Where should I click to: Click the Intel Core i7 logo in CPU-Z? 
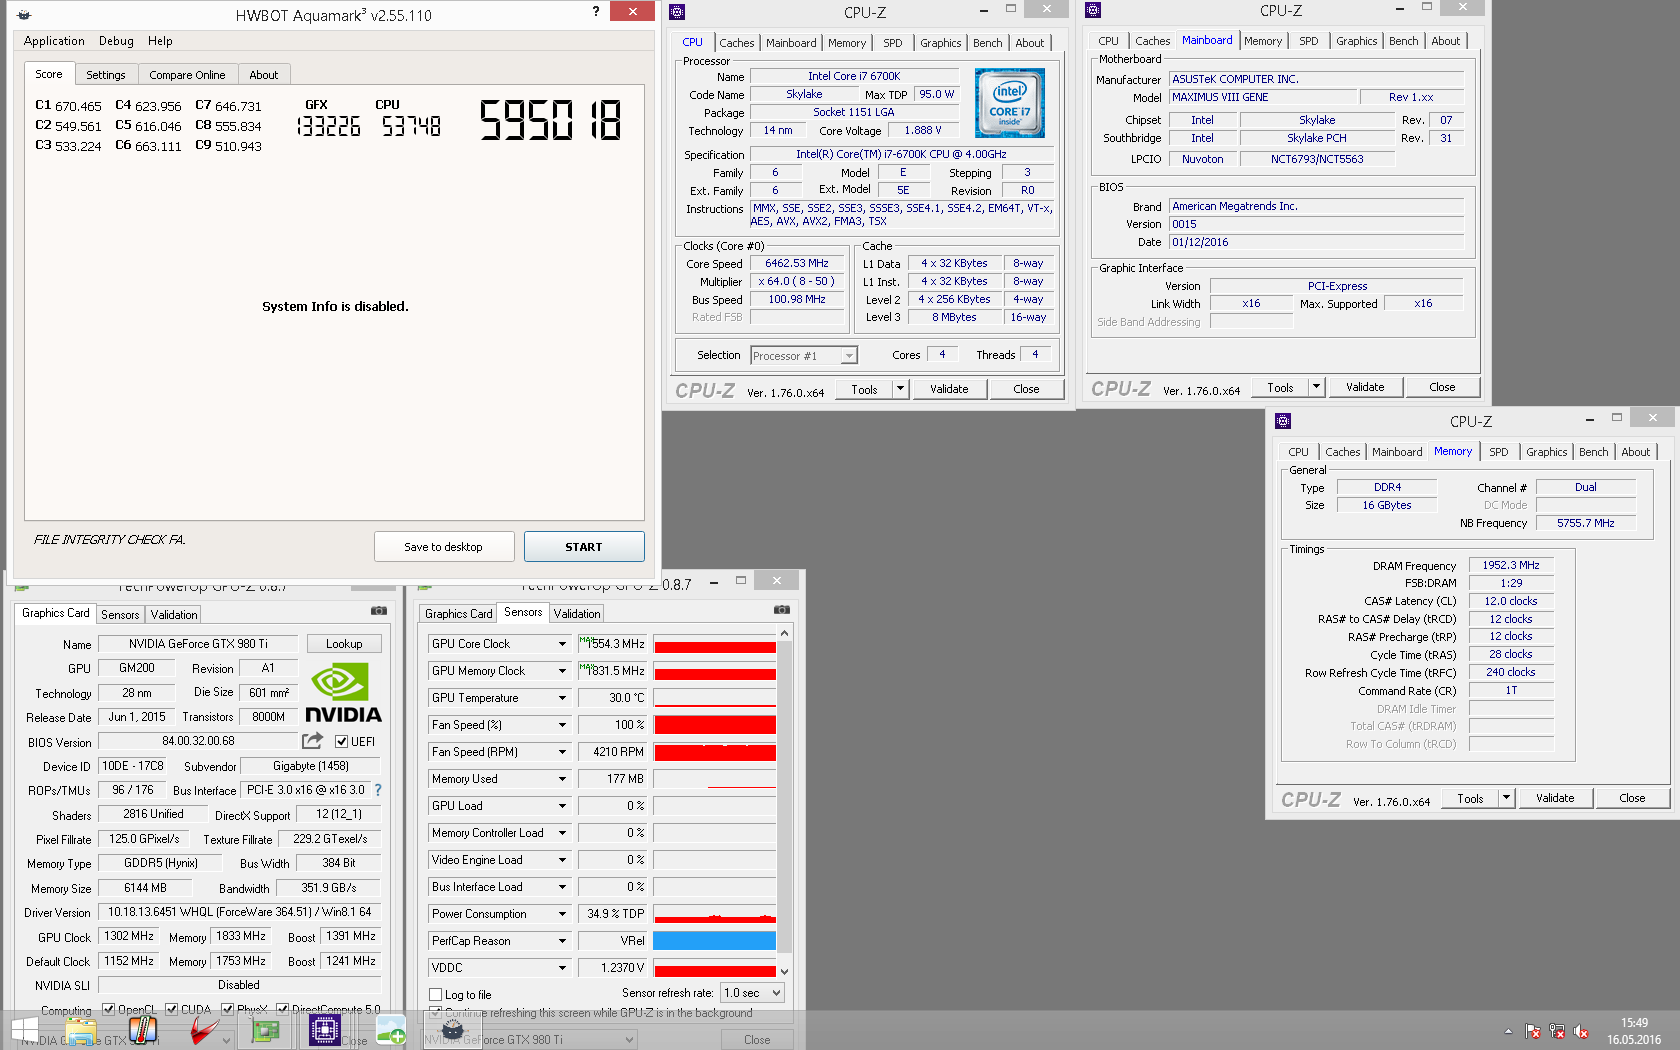tap(1010, 103)
